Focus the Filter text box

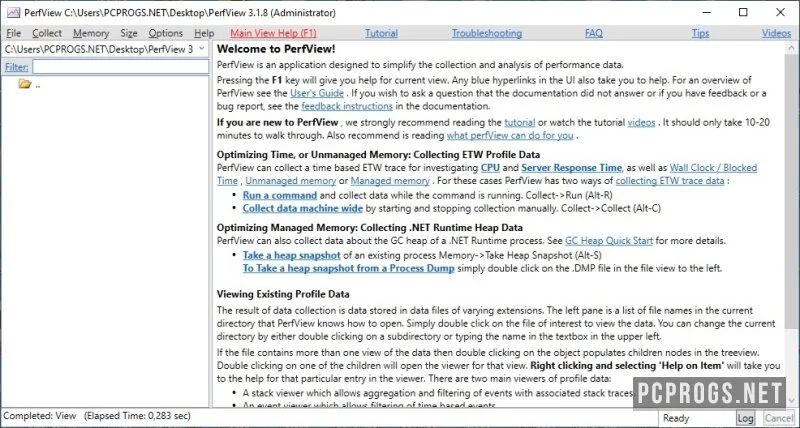(120, 67)
